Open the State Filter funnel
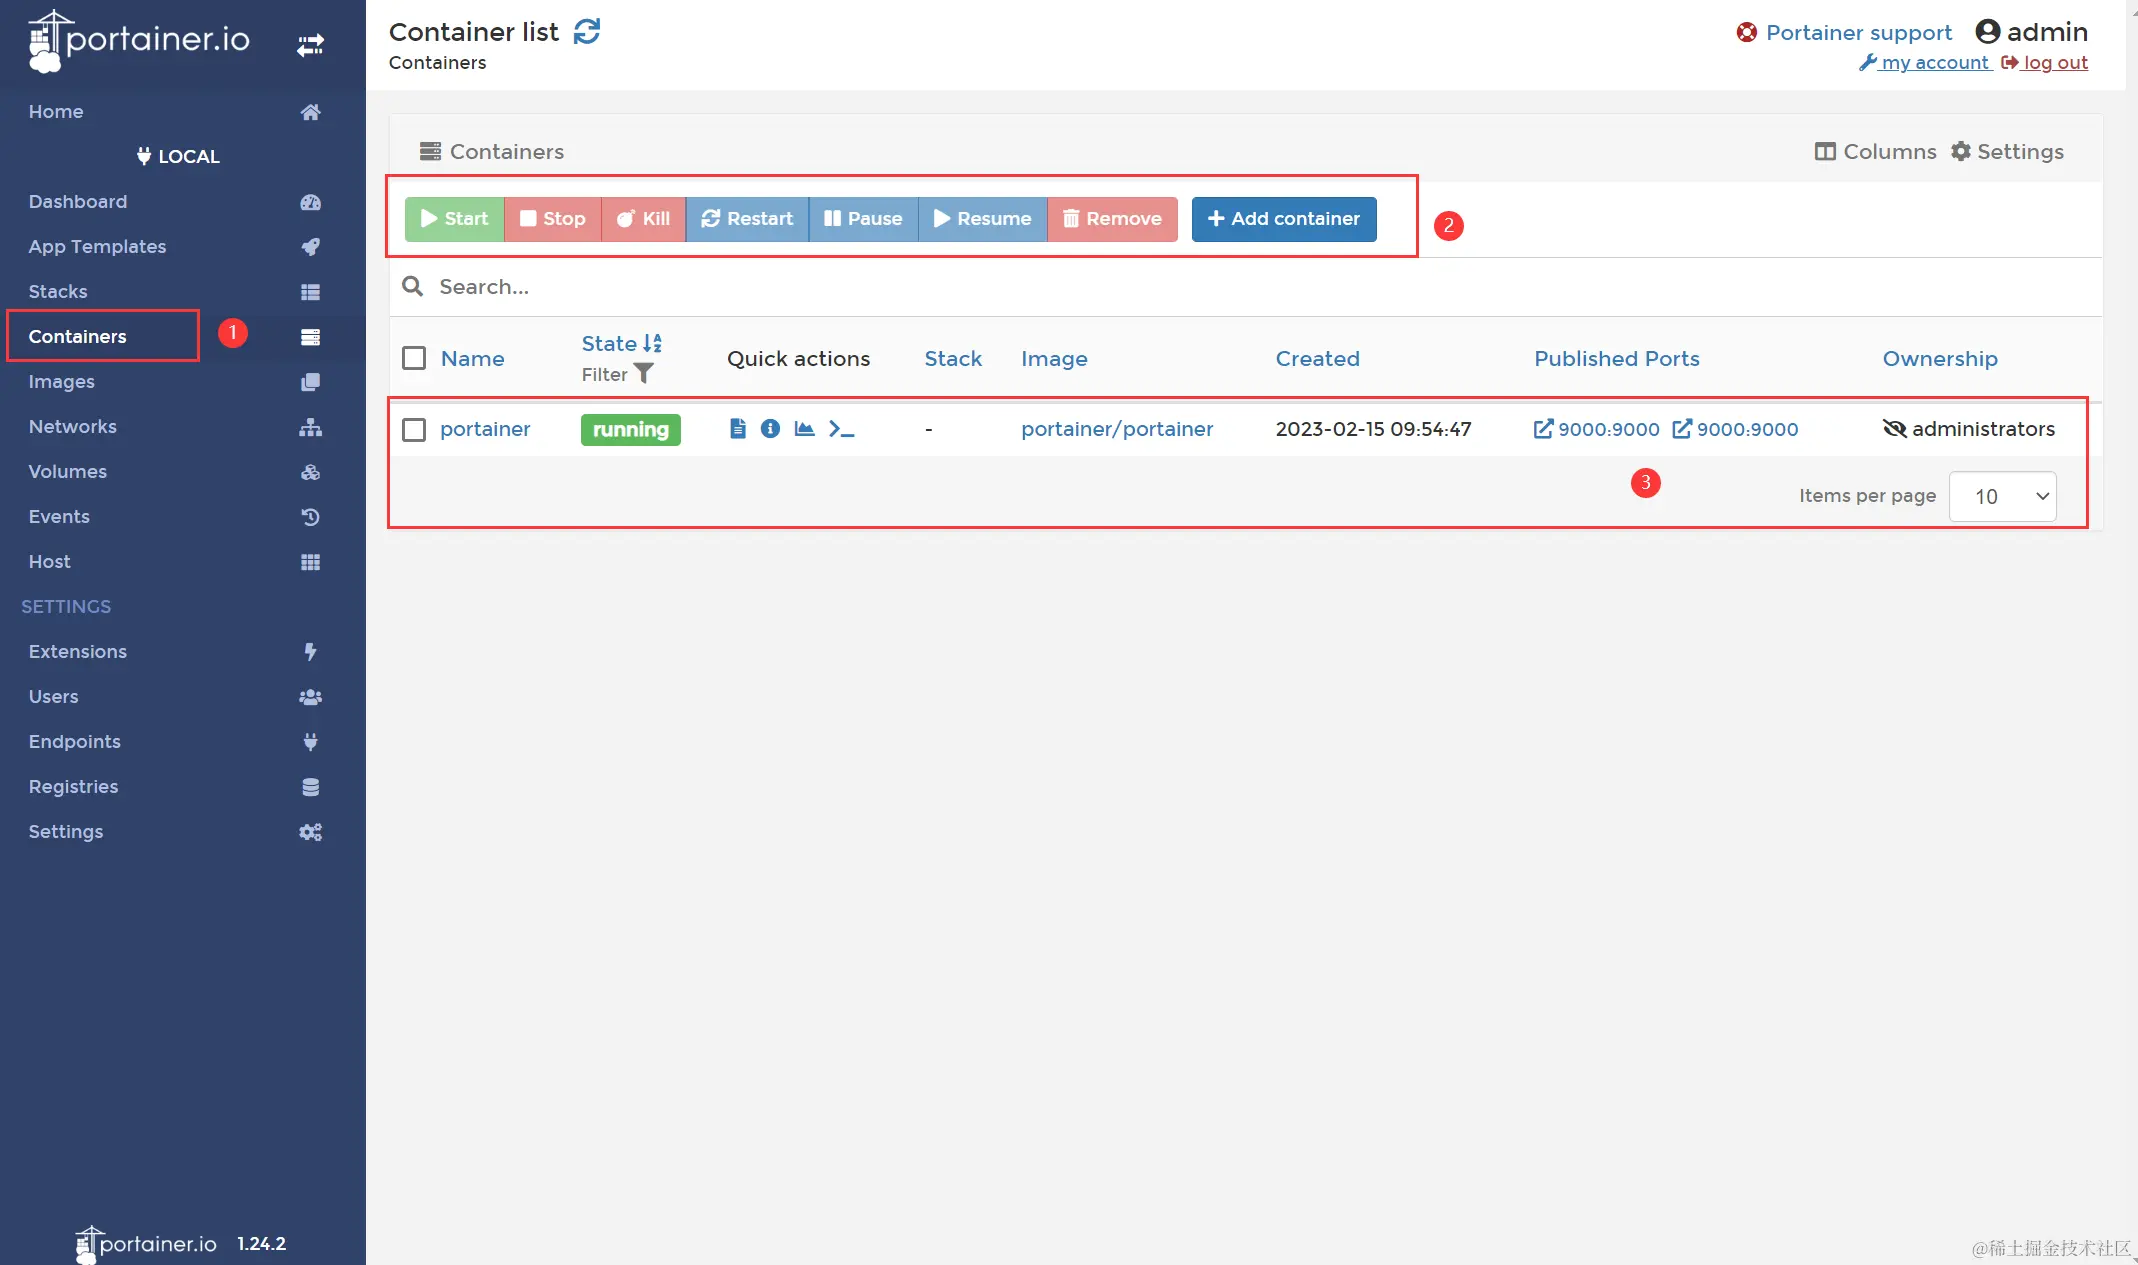Viewport: 2138px width, 1265px height. tap(643, 374)
